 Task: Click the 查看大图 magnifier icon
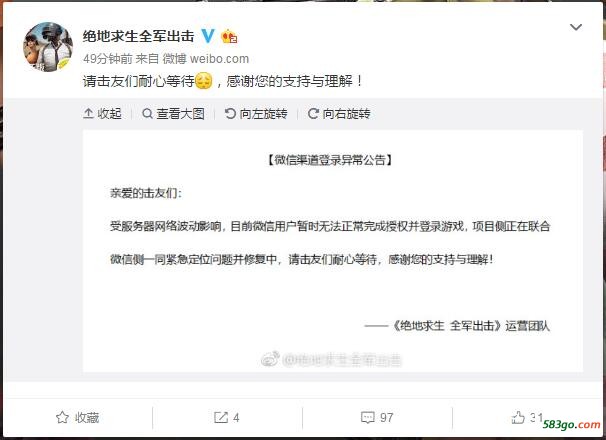(147, 114)
